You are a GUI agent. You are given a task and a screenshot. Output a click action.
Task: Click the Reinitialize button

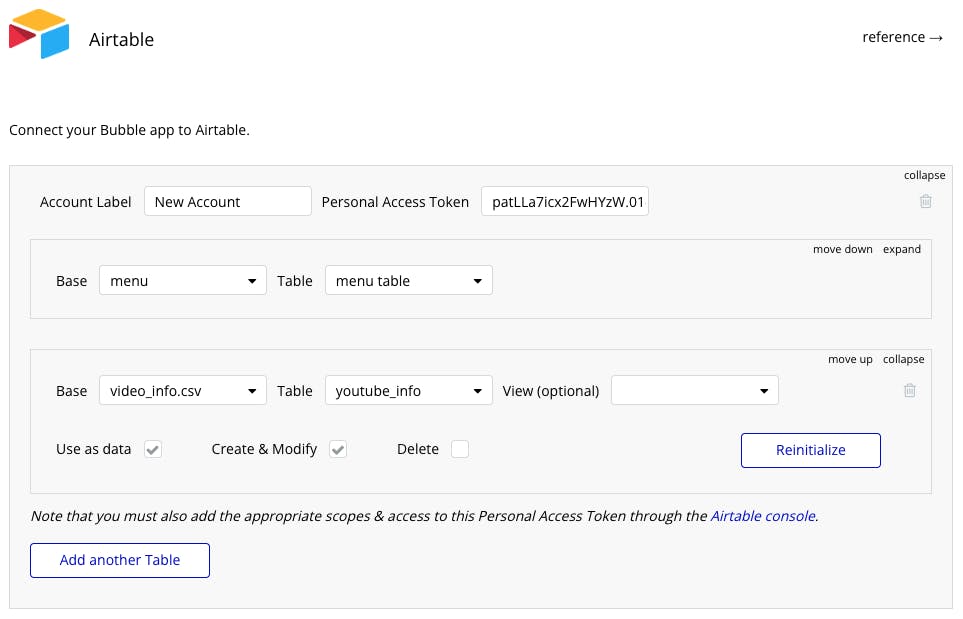pos(811,451)
